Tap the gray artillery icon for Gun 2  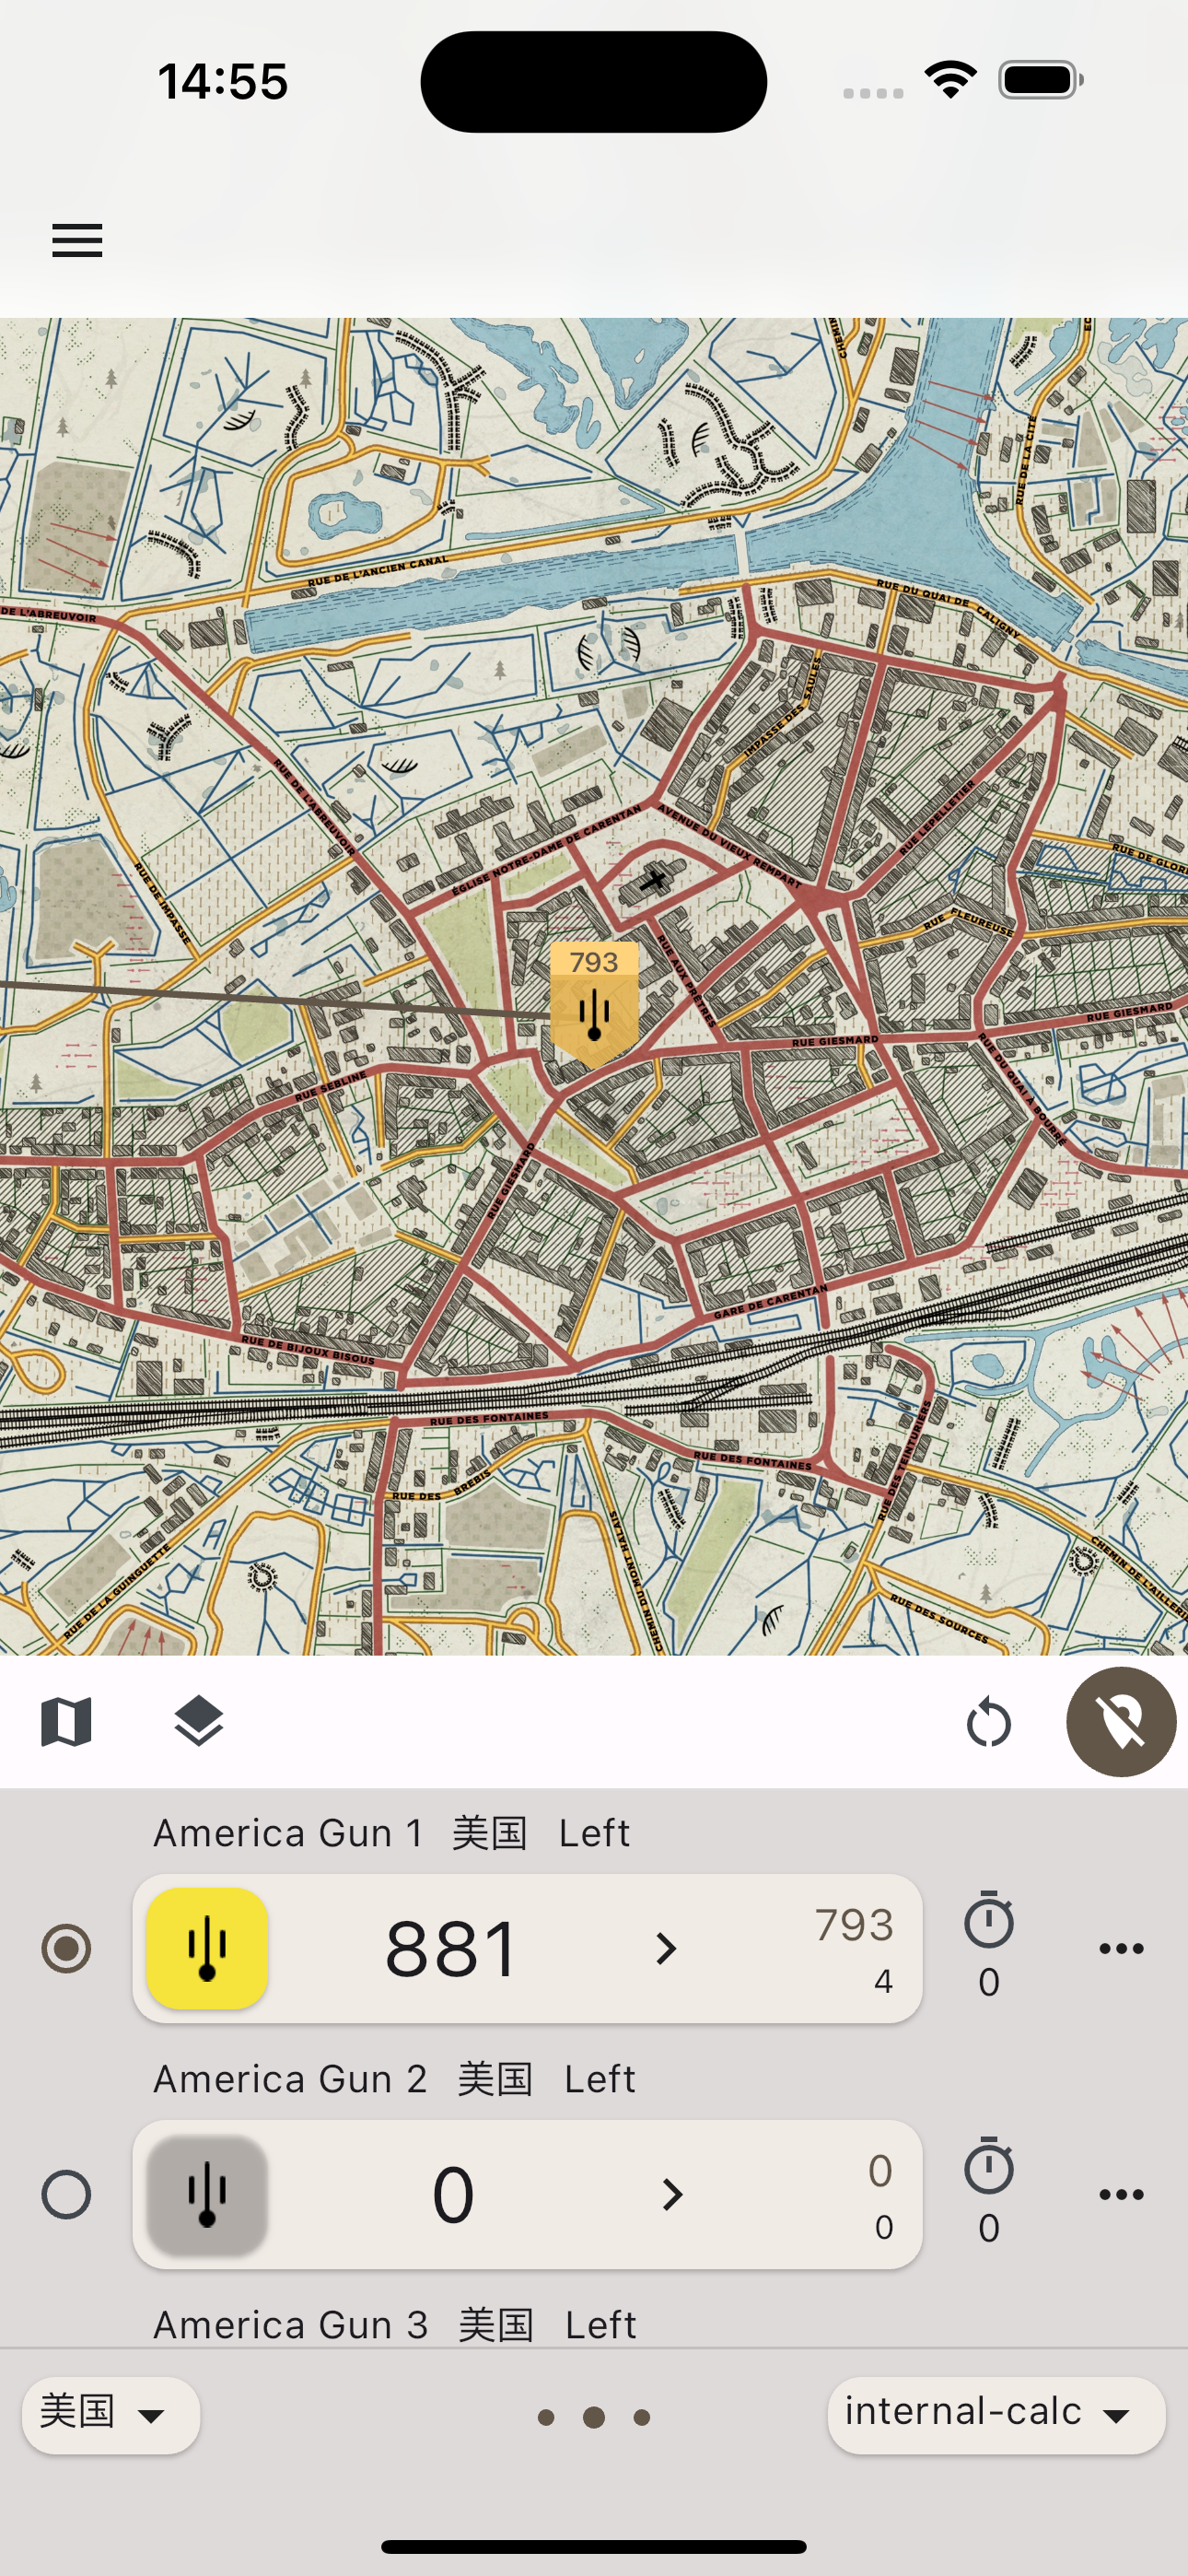pyautogui.click(x=207, y=2194)
